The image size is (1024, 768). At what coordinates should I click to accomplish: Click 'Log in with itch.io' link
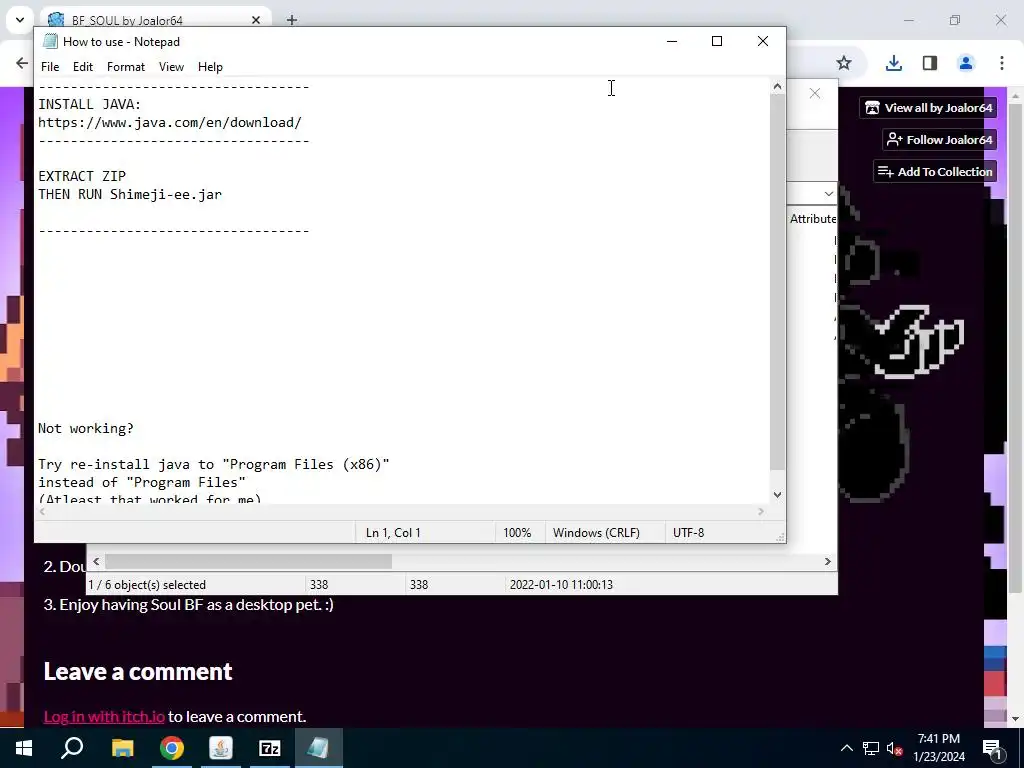[104, 716]
